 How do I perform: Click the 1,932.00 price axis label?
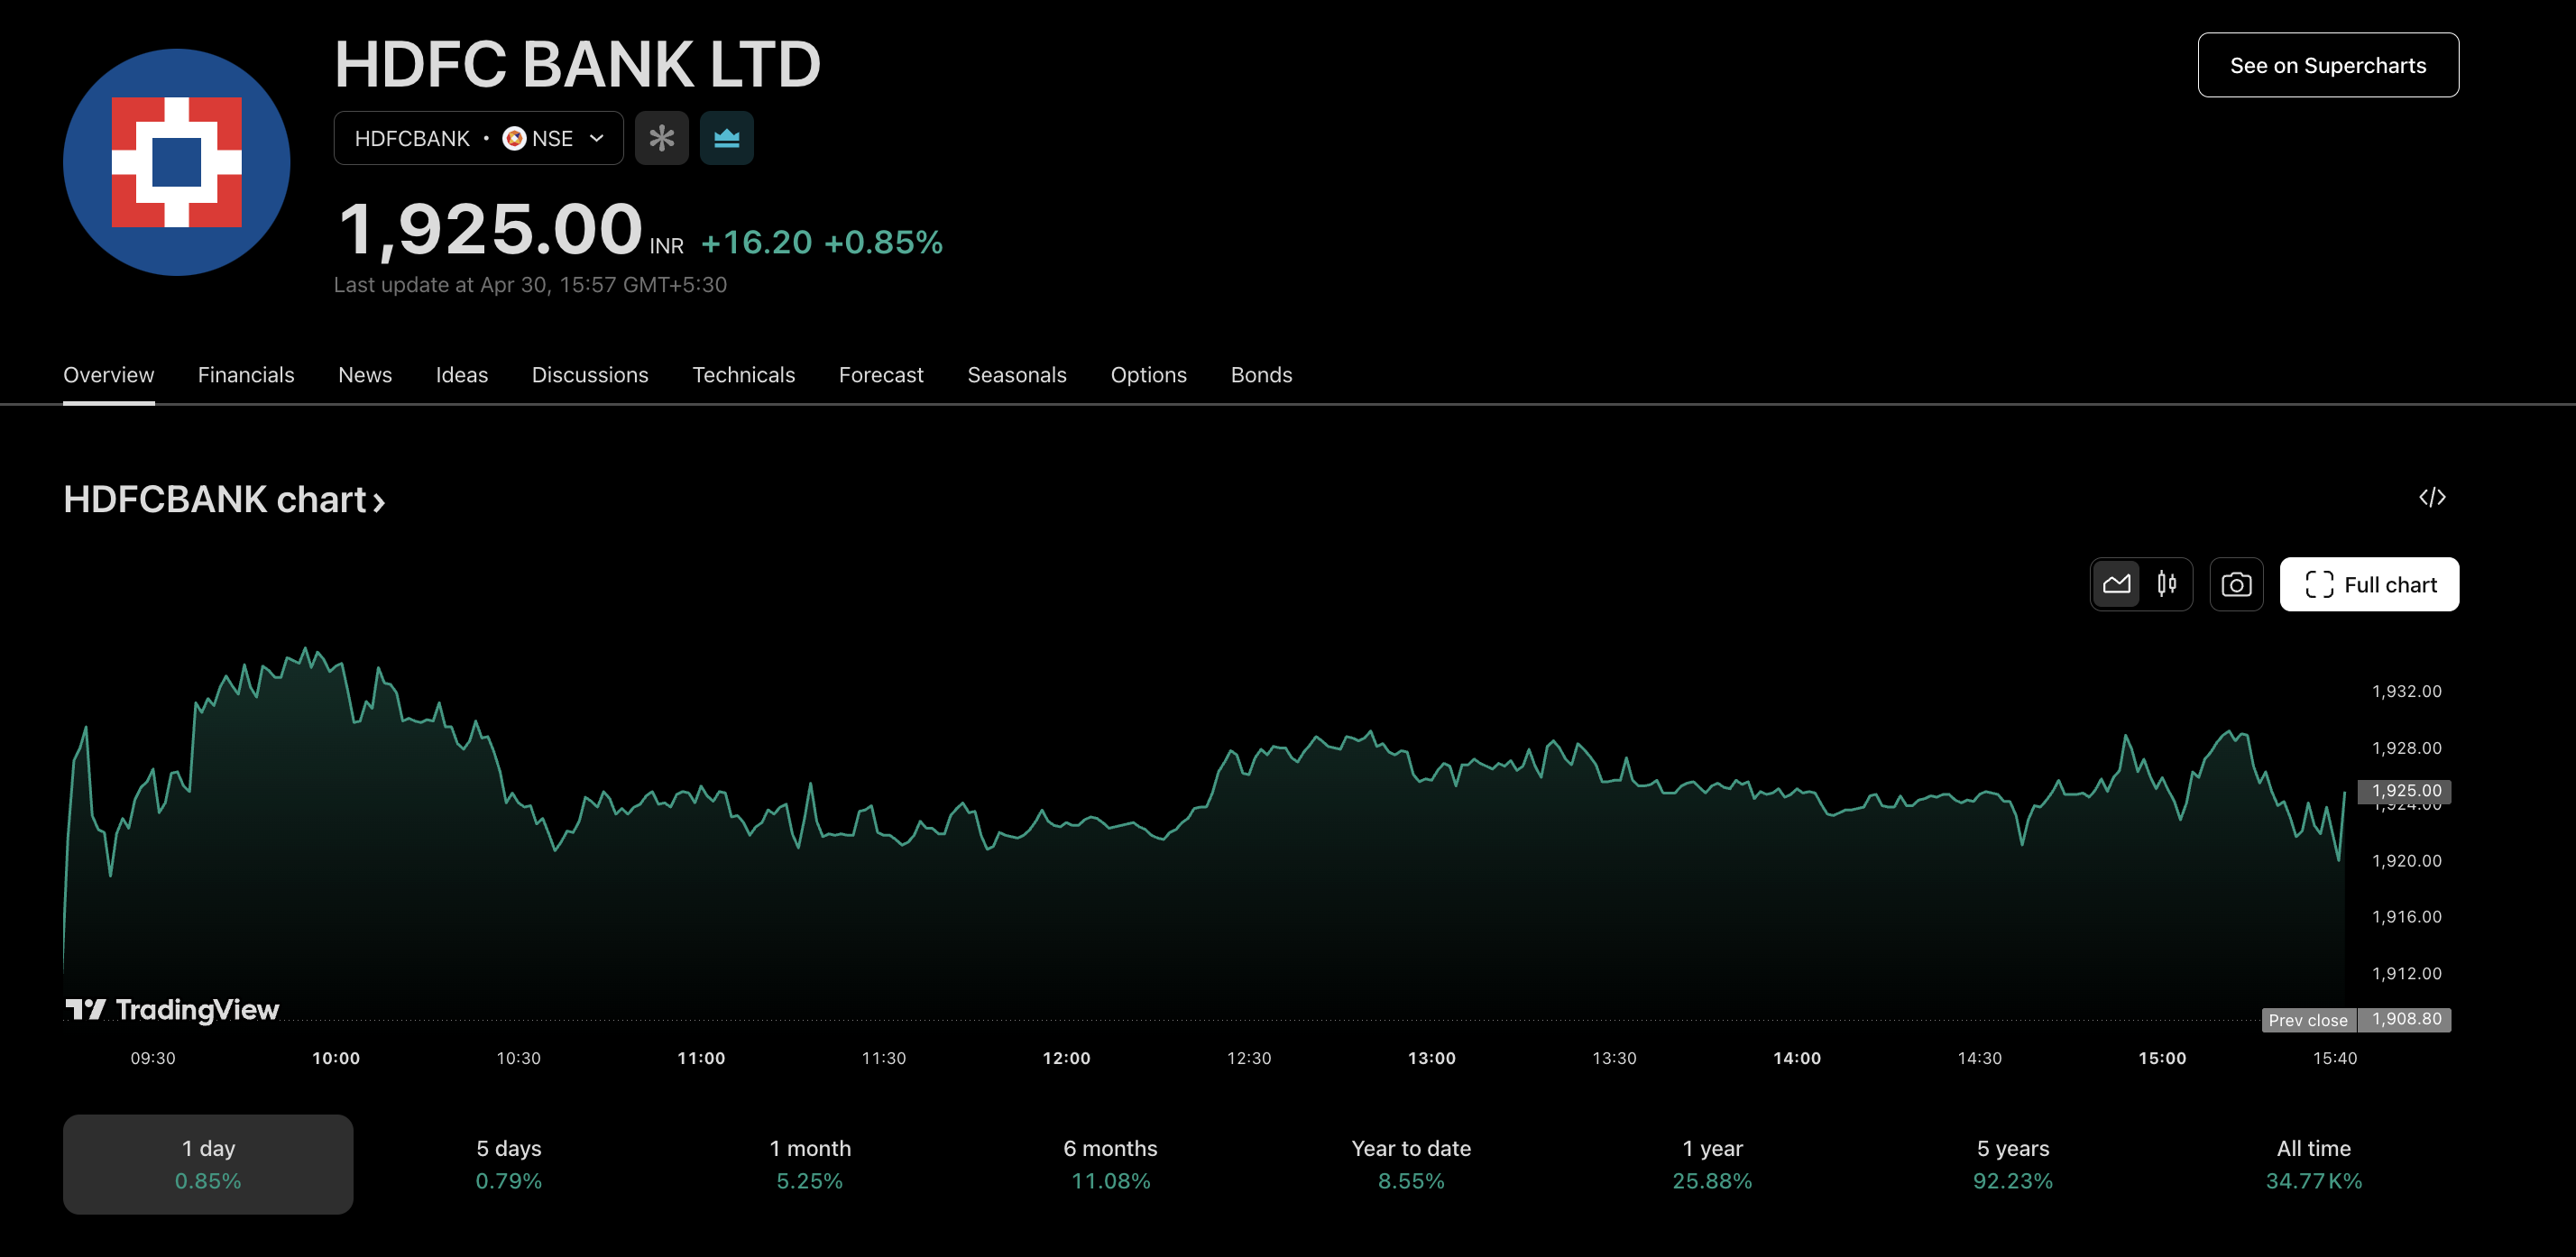2406,691
